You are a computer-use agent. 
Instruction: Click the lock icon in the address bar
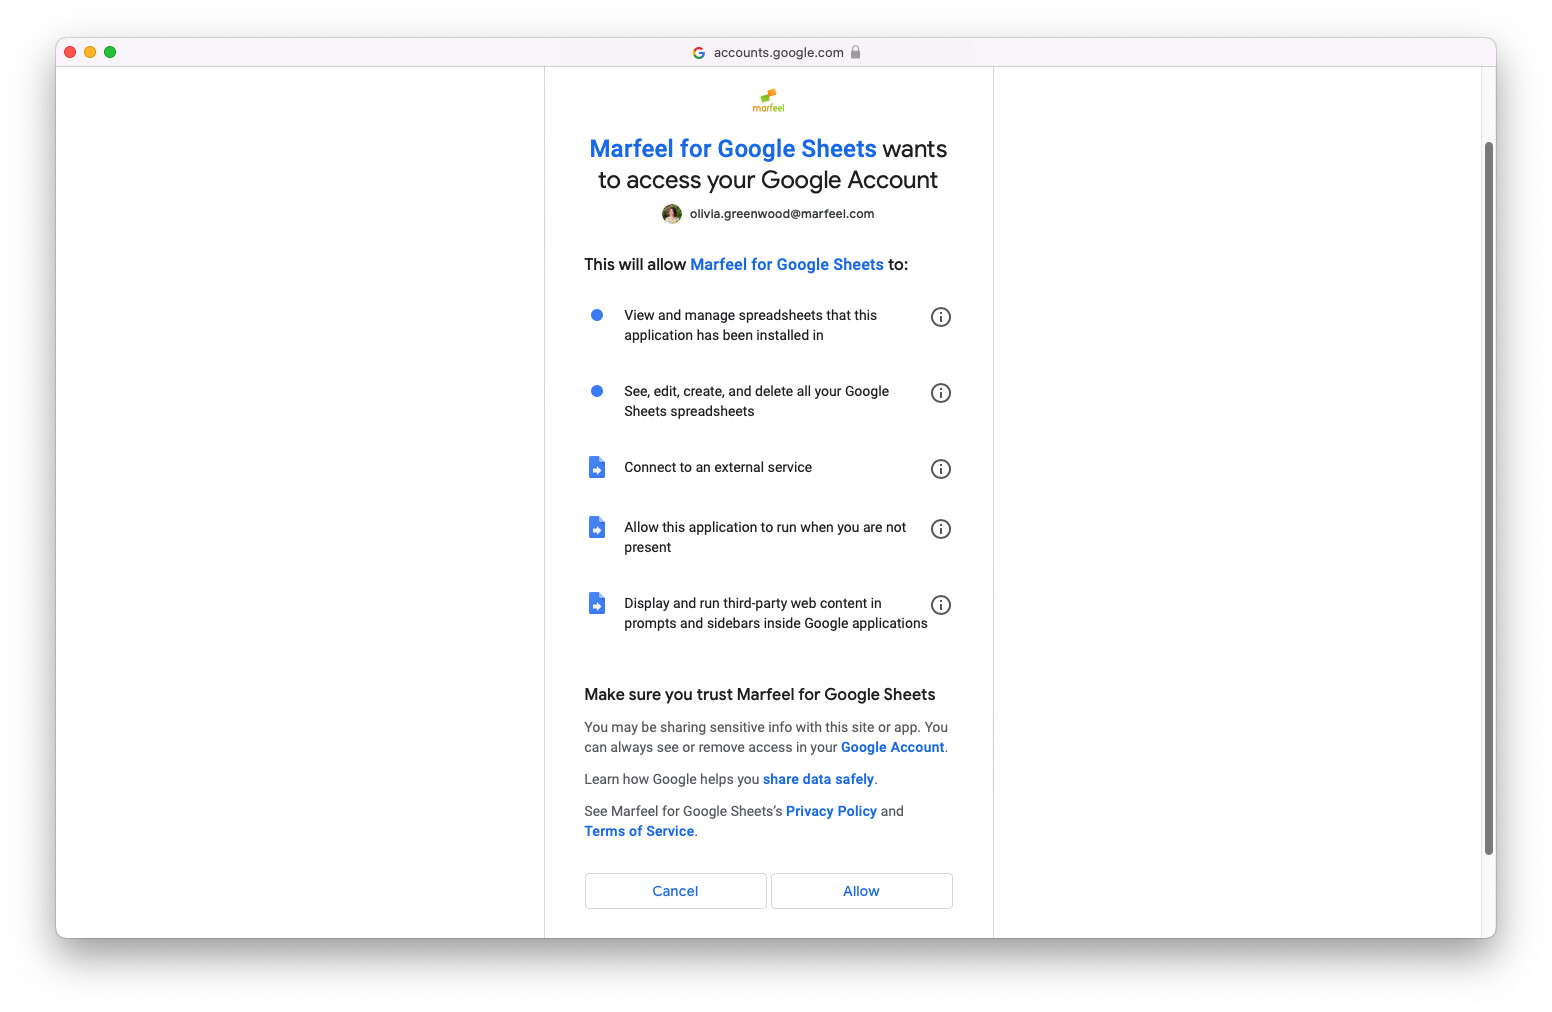856,52
